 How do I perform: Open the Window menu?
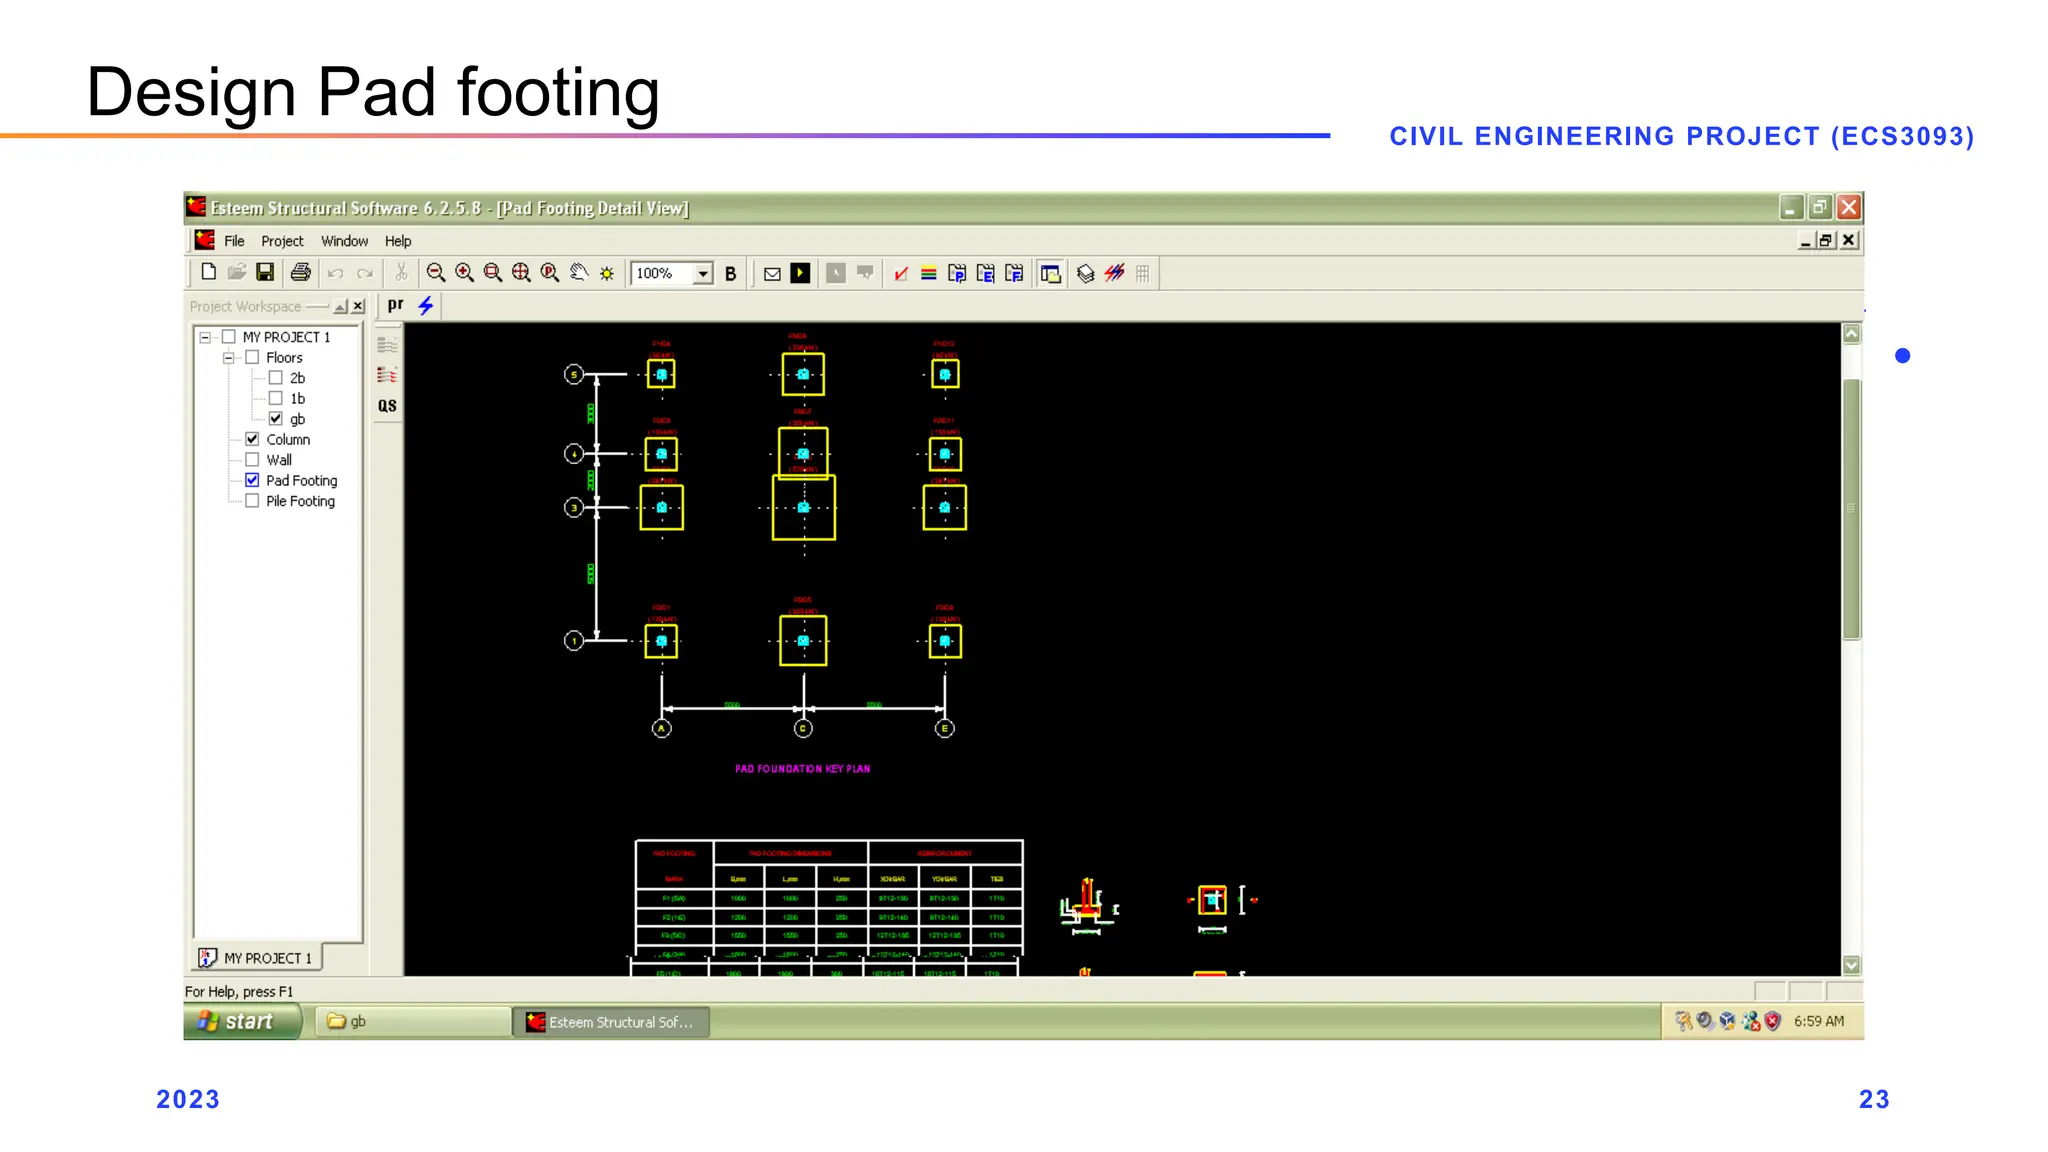[344, 241]
